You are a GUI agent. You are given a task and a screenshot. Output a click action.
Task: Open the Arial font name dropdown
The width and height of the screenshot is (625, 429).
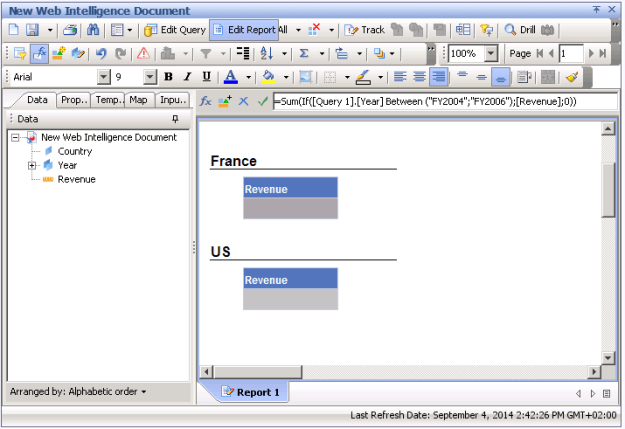[x=104, y=77]
